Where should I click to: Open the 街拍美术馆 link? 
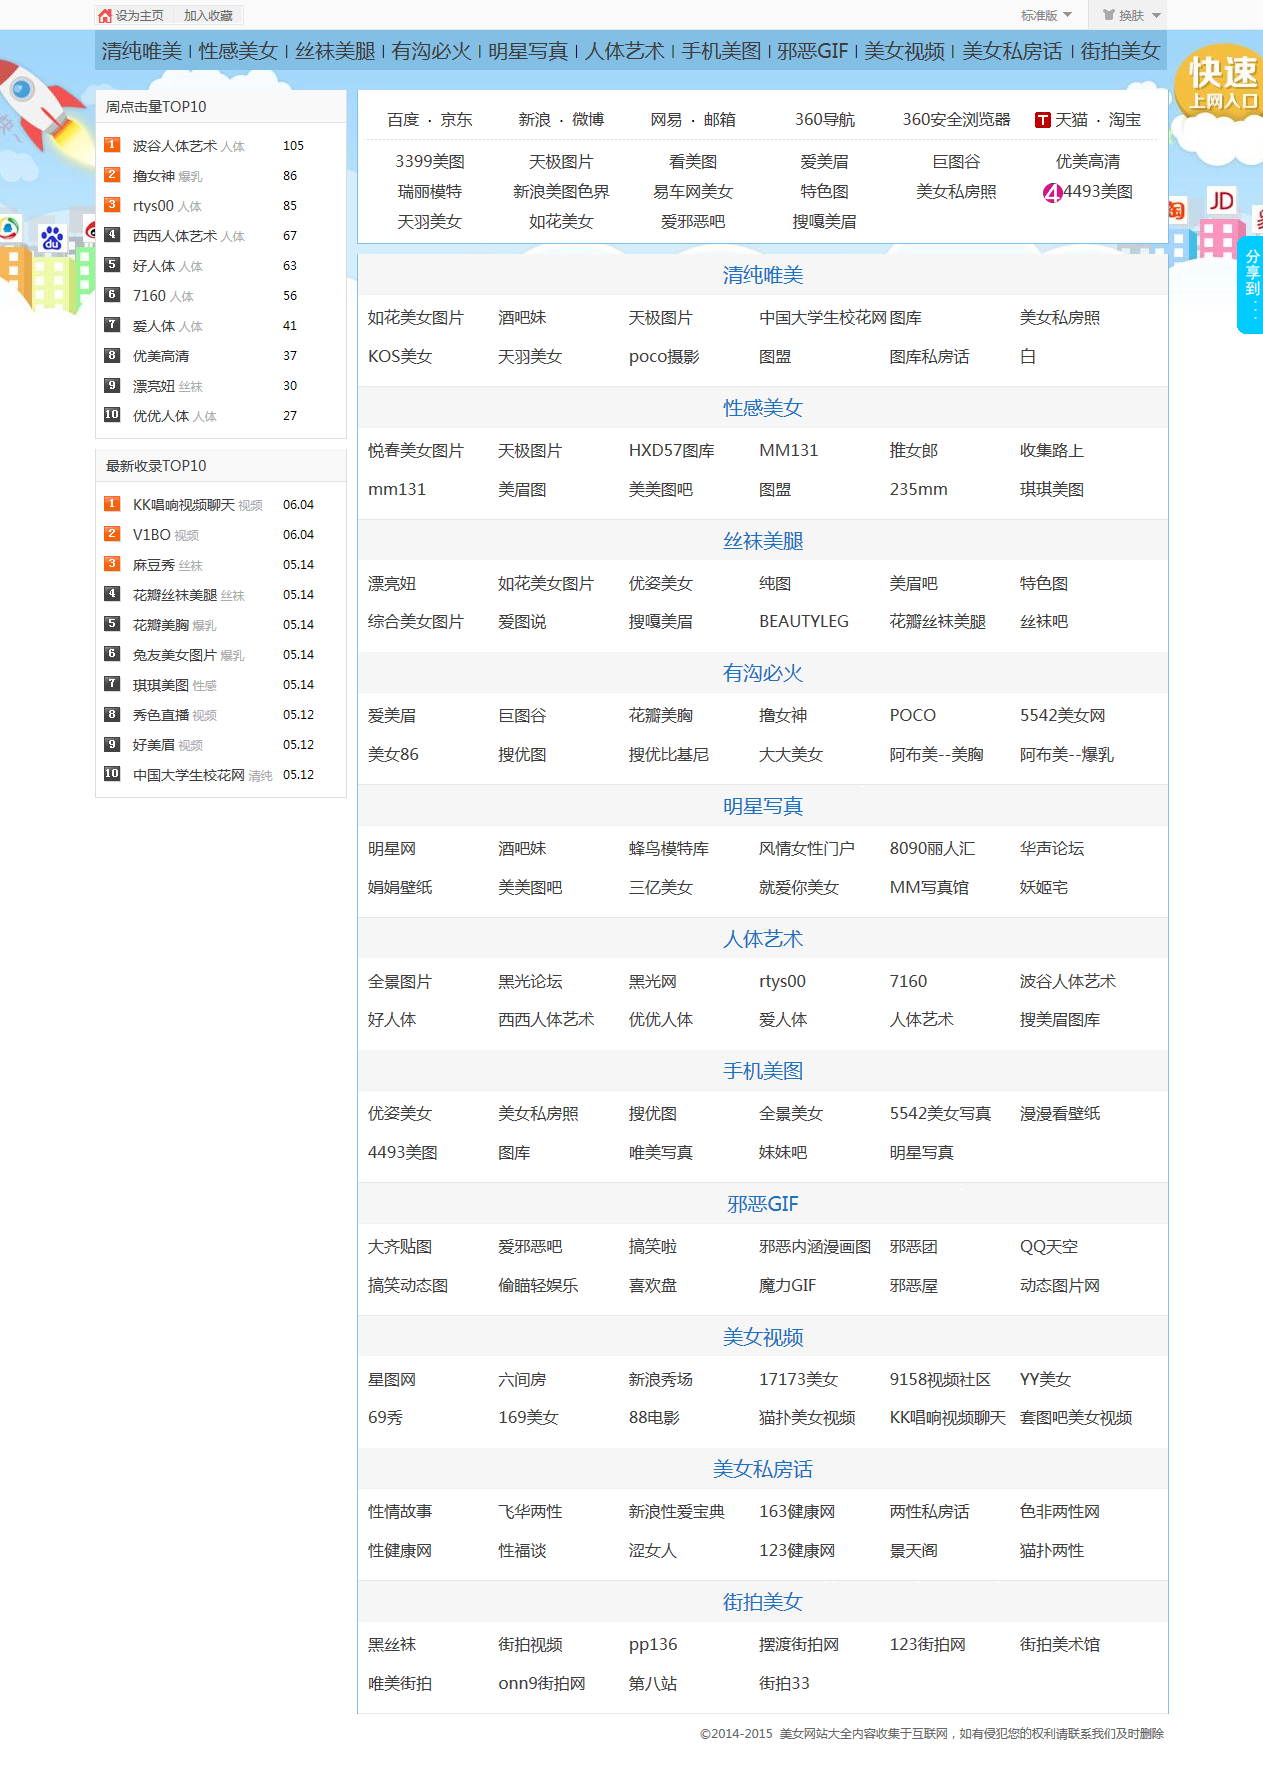coord(1060,1645)
